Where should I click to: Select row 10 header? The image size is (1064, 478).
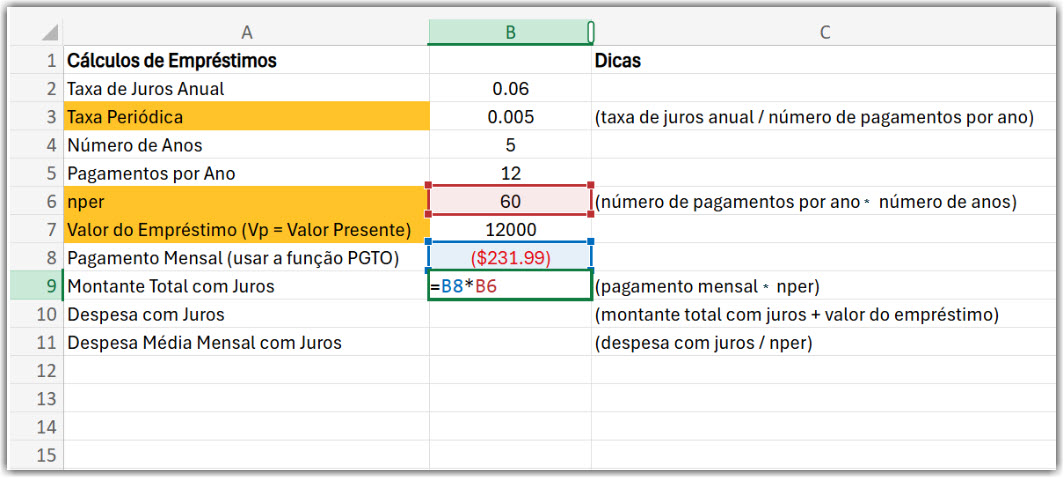35,314
